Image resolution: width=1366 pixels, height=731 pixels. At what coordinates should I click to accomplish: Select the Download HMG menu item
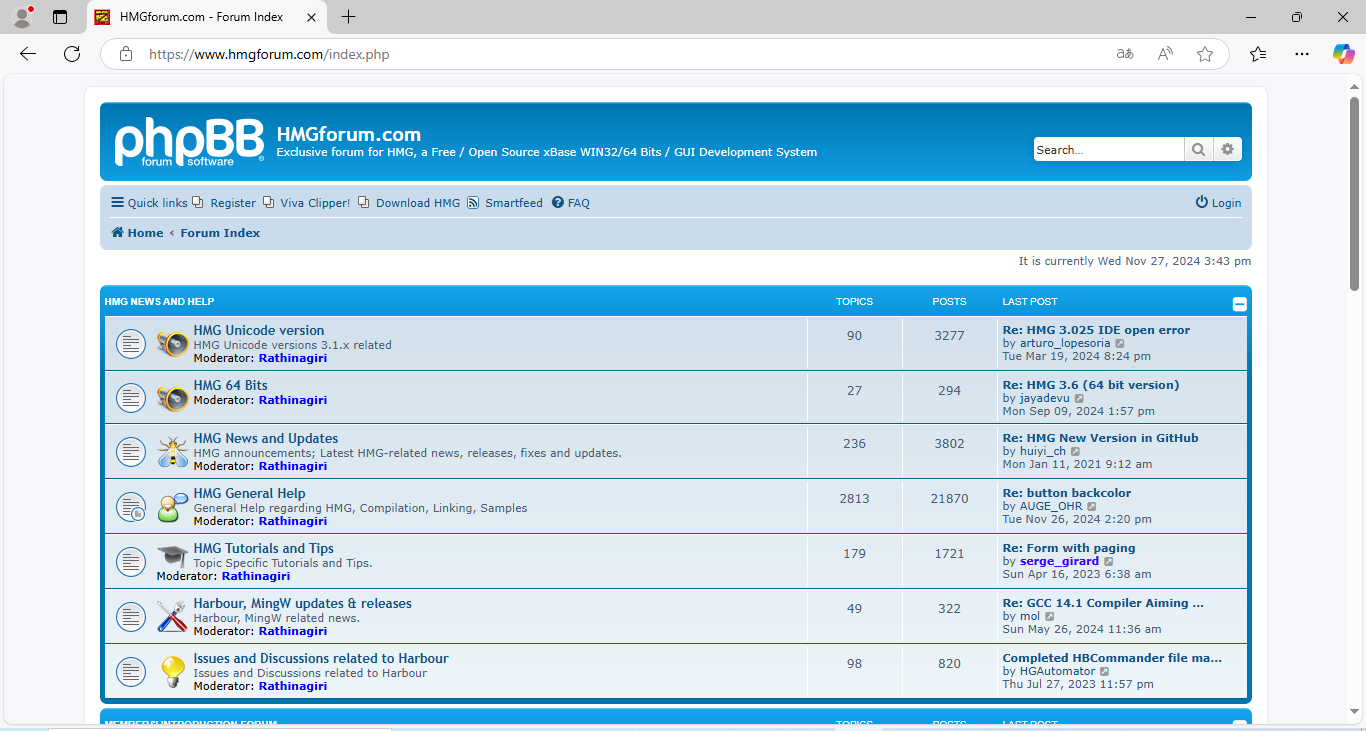tap(417, 203)
